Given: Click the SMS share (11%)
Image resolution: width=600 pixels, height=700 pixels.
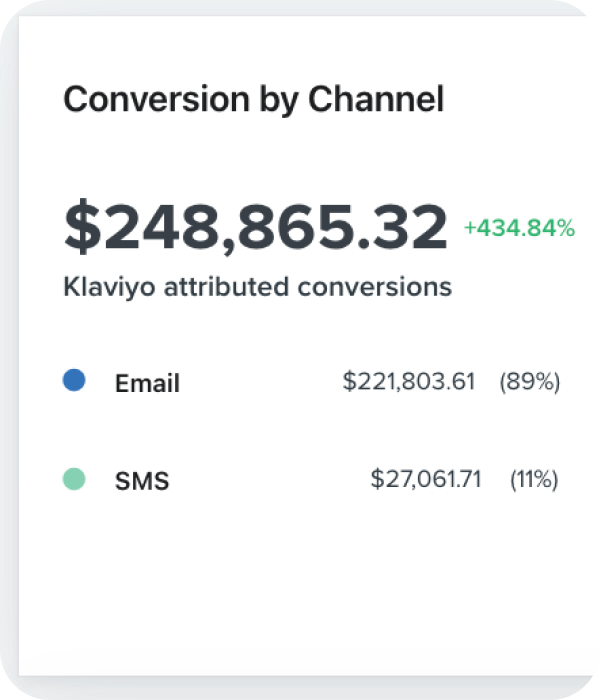Looking at the screenshot, I should (534, 480).
